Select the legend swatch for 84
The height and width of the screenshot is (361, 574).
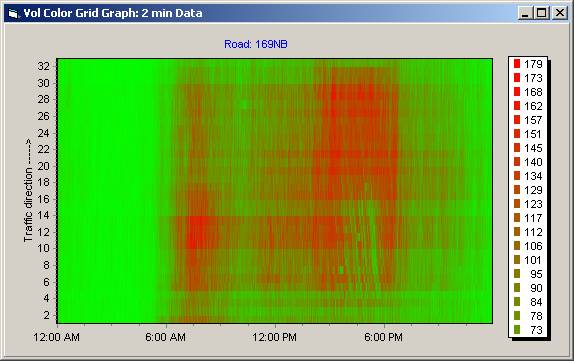[517, 302]
